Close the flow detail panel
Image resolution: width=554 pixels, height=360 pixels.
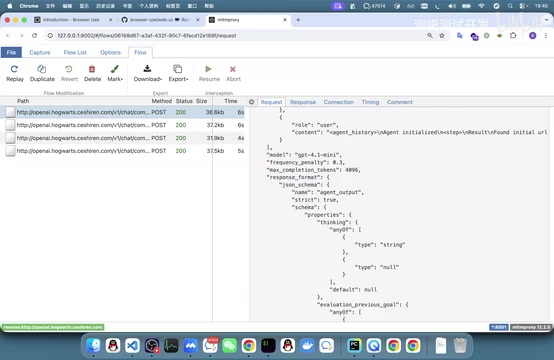pos(251,102)
